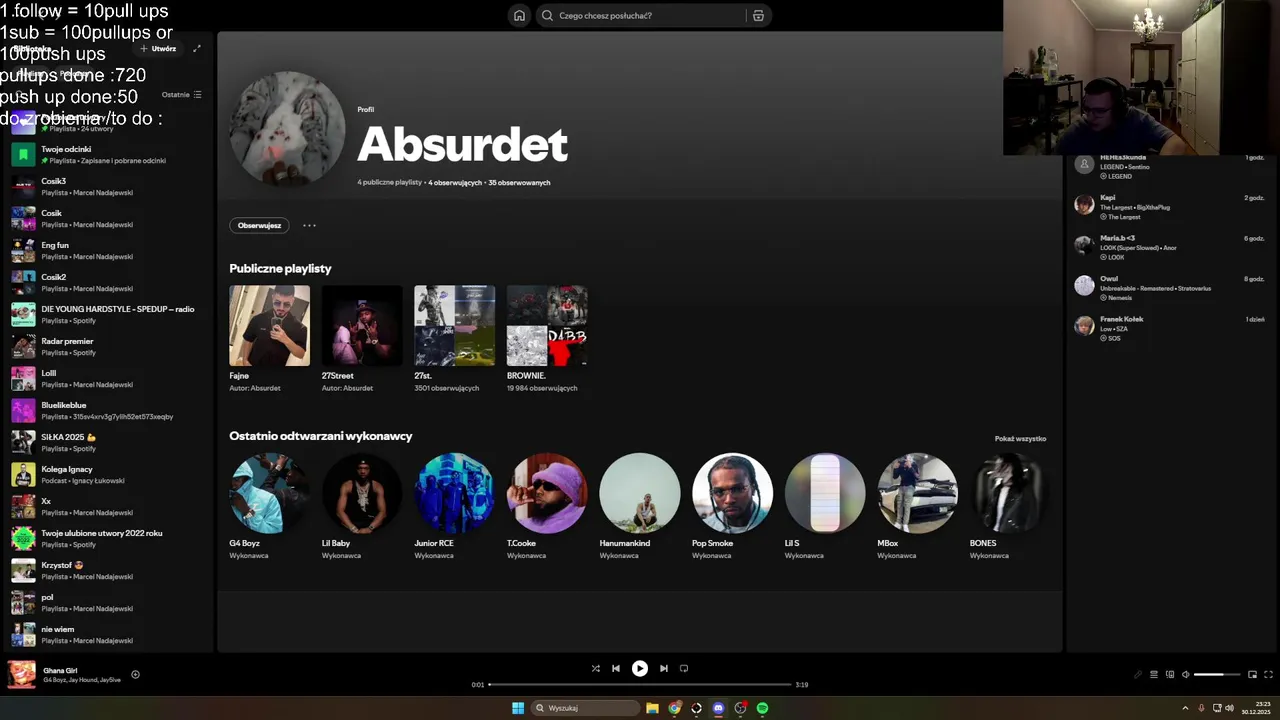The height and width of the screenshot is (720, 1280).
Task: Open artist Lil Baby
Action: click(x=362, y=506)
